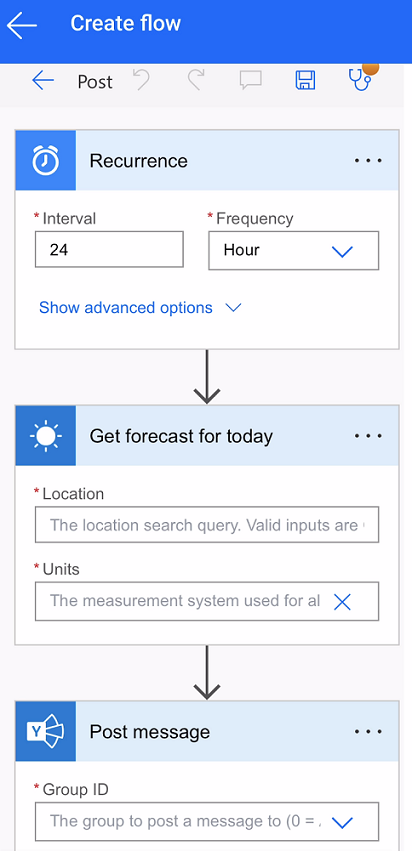412x851 pixels.
Task: Undo the last change
Action: click(x=142, y=80)
